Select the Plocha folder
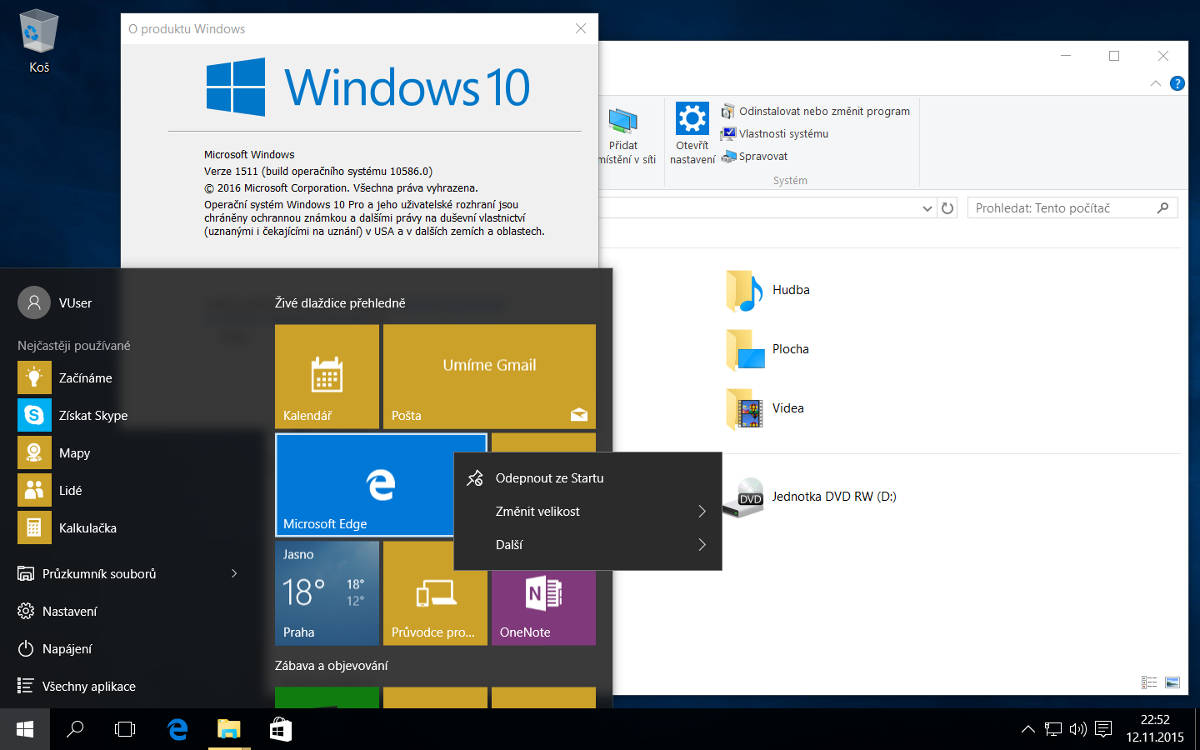 click(x=768, y=349)
